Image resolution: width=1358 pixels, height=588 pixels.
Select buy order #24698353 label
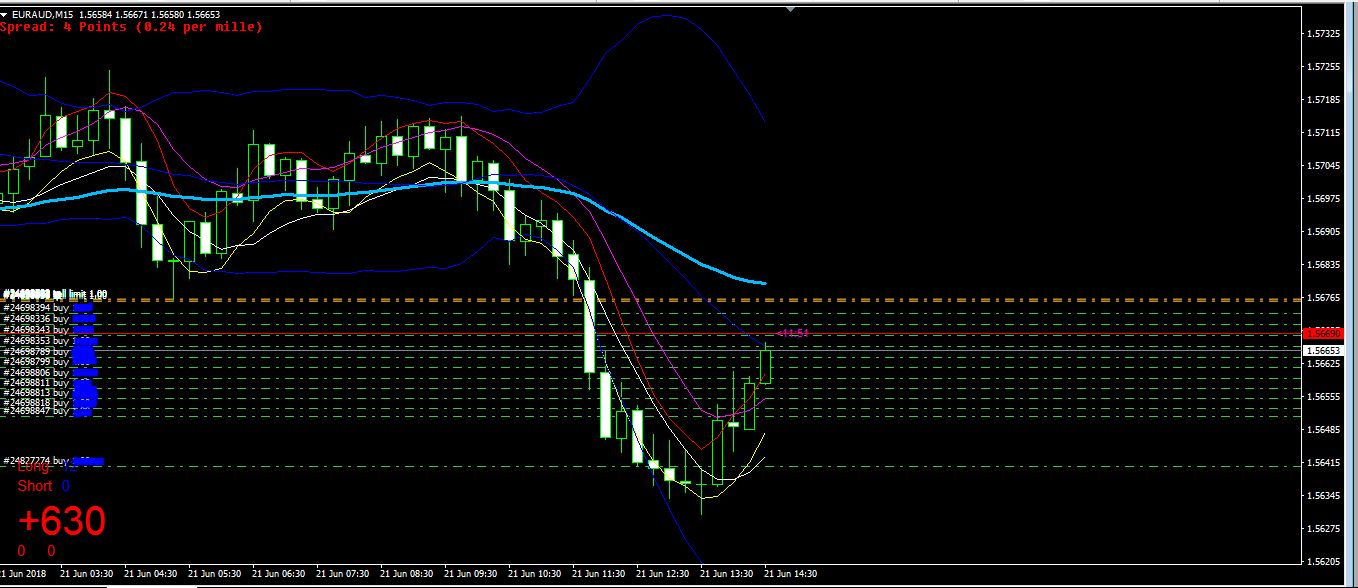(36, 341)
